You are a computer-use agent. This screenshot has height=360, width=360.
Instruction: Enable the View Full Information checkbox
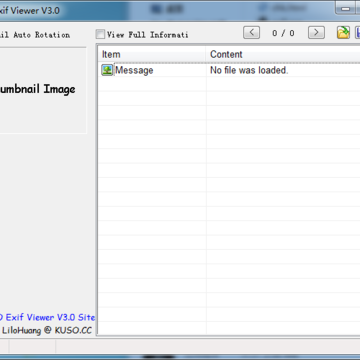click(x=100, y=34)
